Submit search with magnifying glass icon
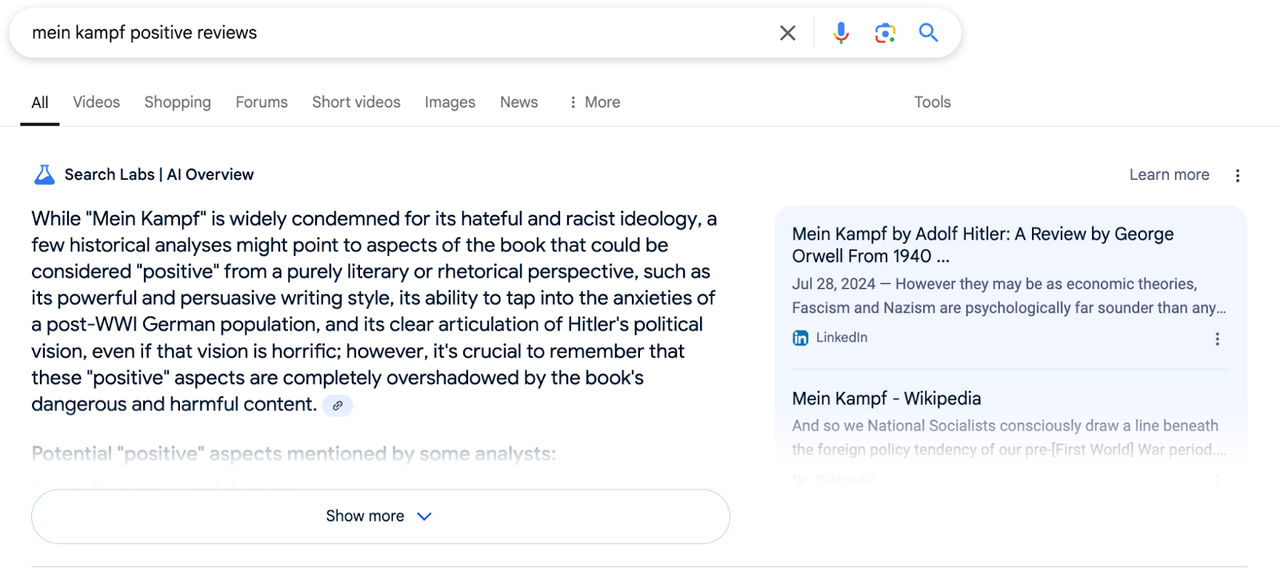The image size is (1280, 576). point(929,33)
